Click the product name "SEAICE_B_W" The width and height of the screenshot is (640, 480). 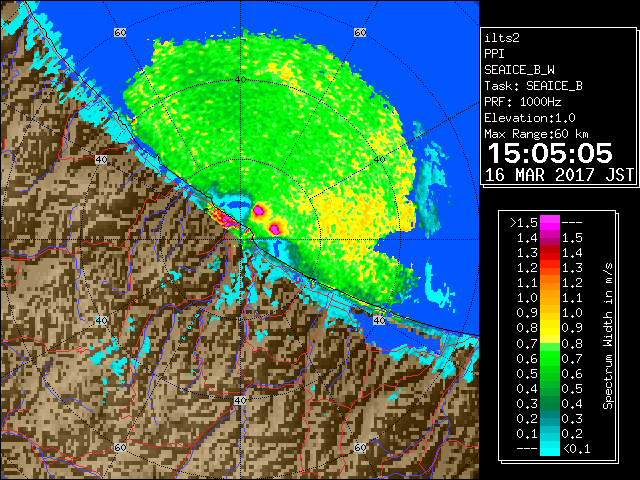519,70
